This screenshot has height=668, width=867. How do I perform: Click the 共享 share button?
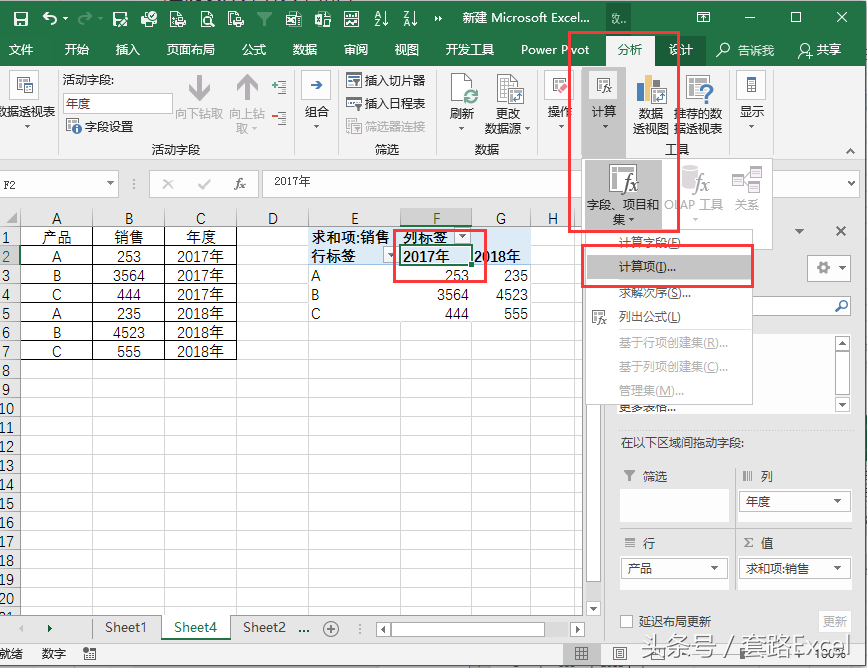(819, 50)
